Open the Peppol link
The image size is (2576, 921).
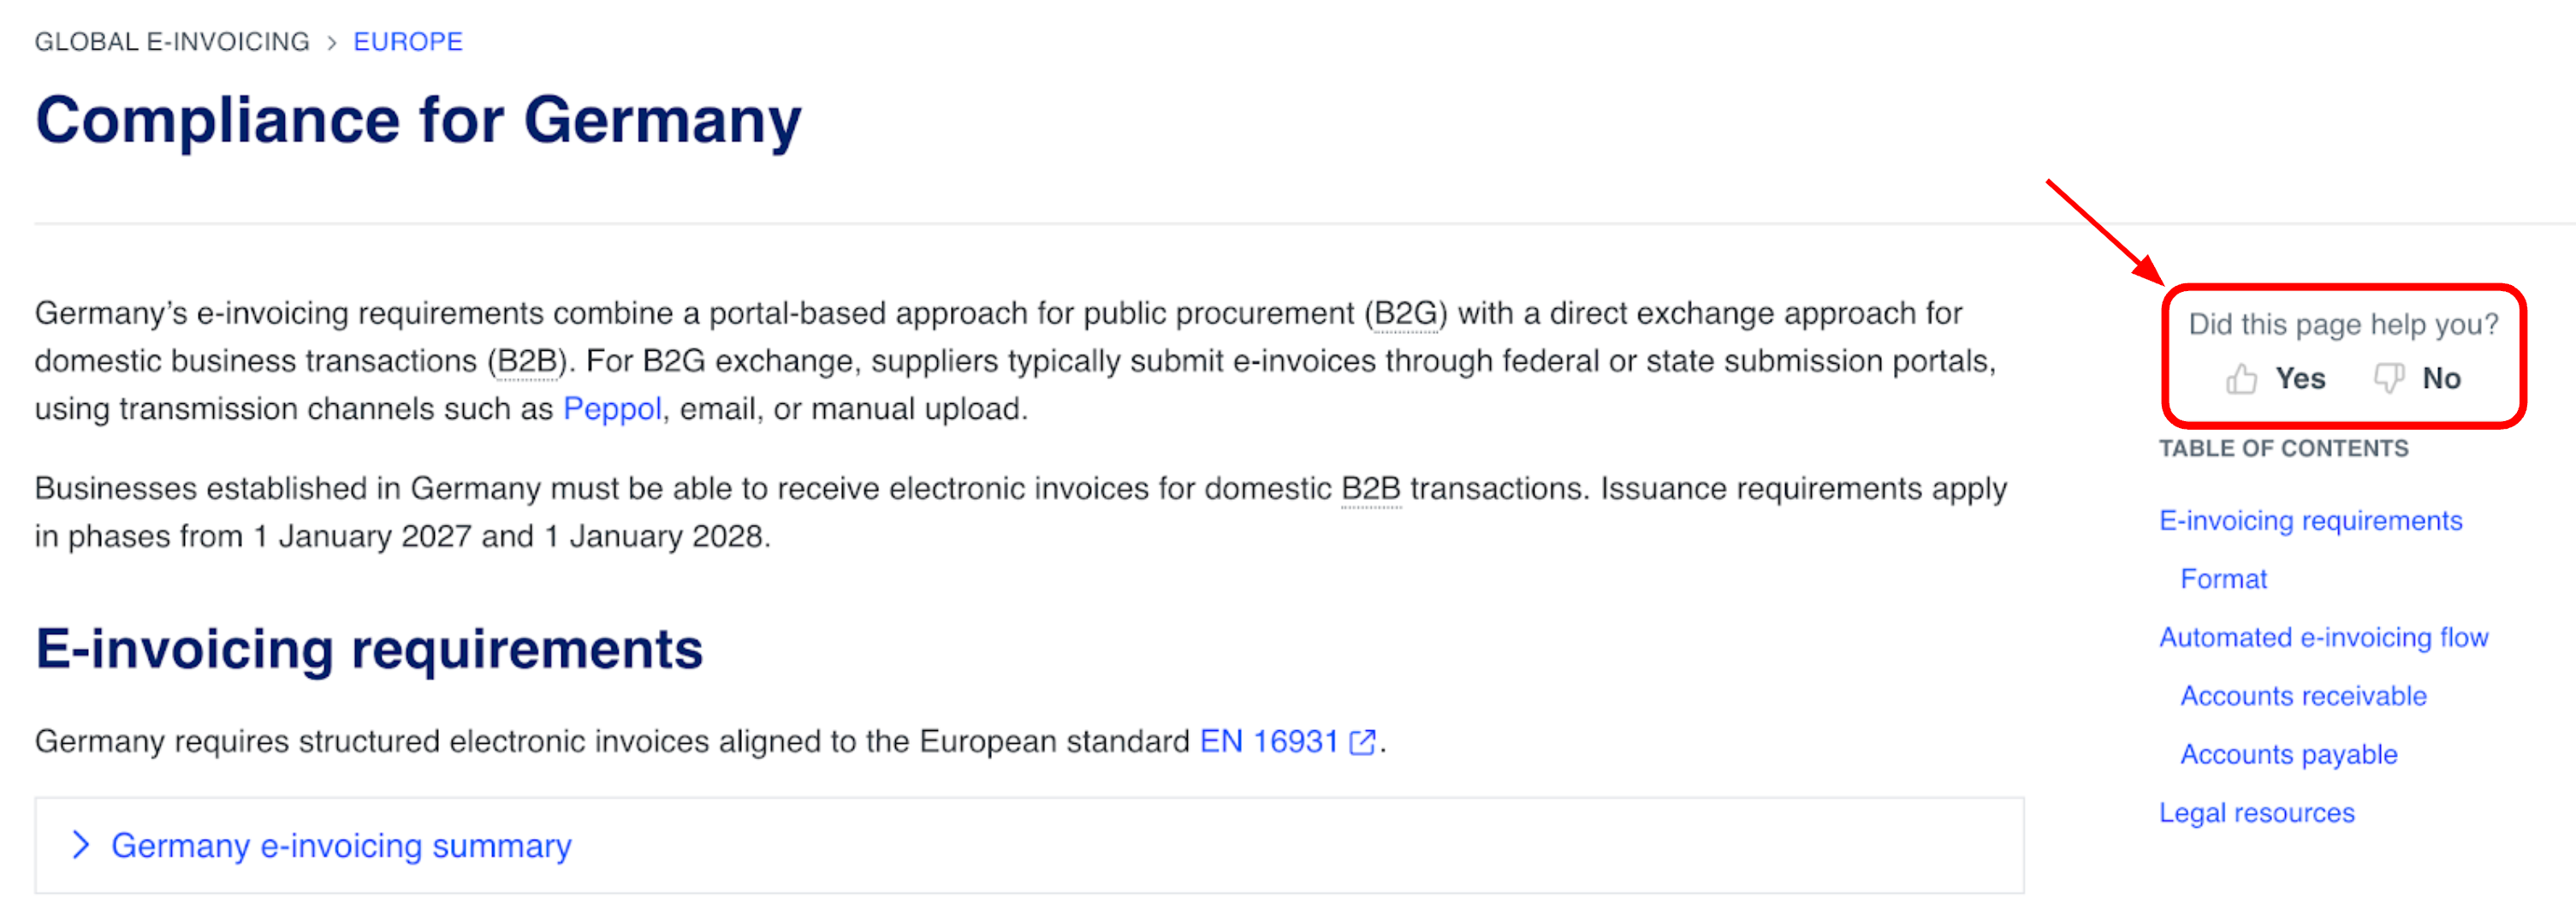[x=612, y=409]
